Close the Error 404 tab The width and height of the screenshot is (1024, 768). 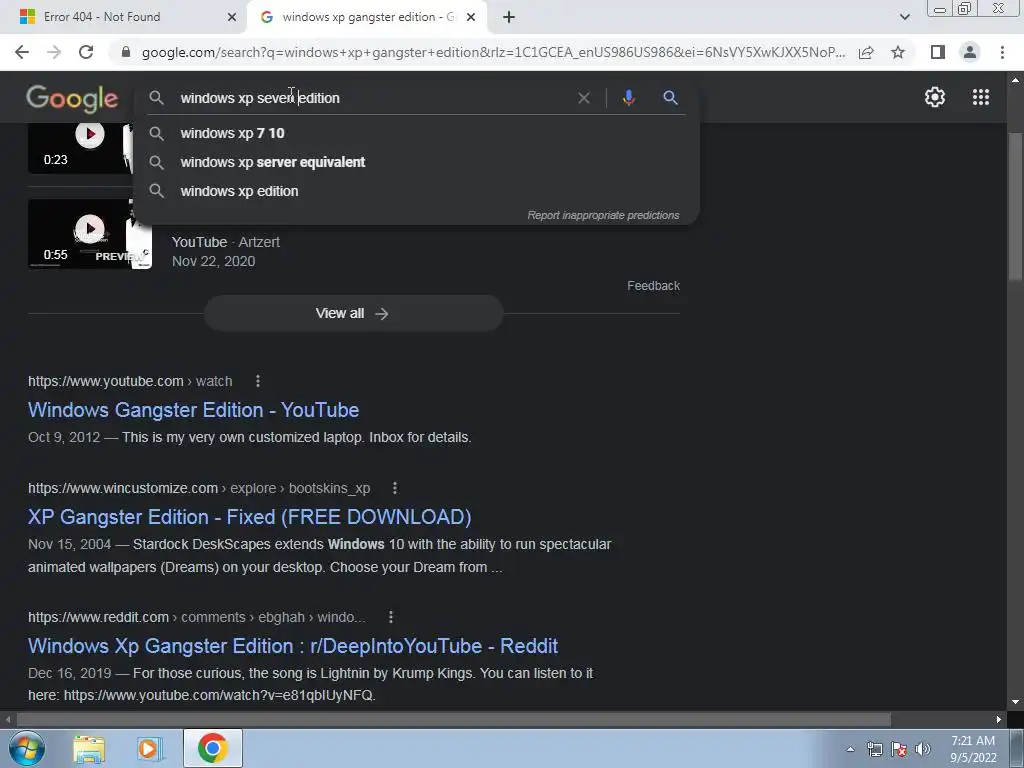click(232, 17)
